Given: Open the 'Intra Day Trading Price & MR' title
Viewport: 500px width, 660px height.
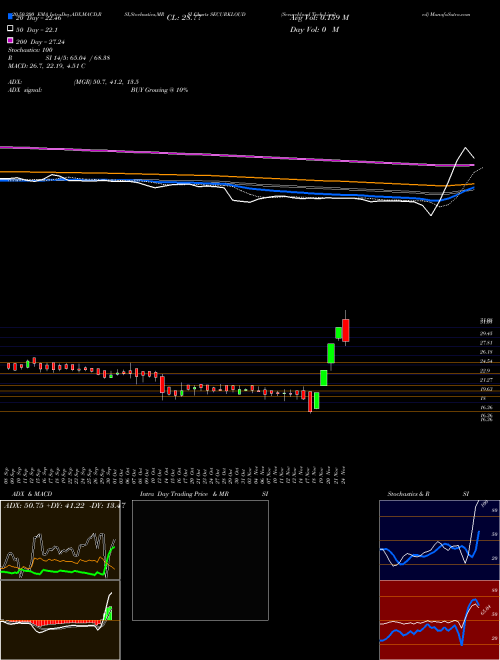Looking at the screenshot, I should click(184, 494).
